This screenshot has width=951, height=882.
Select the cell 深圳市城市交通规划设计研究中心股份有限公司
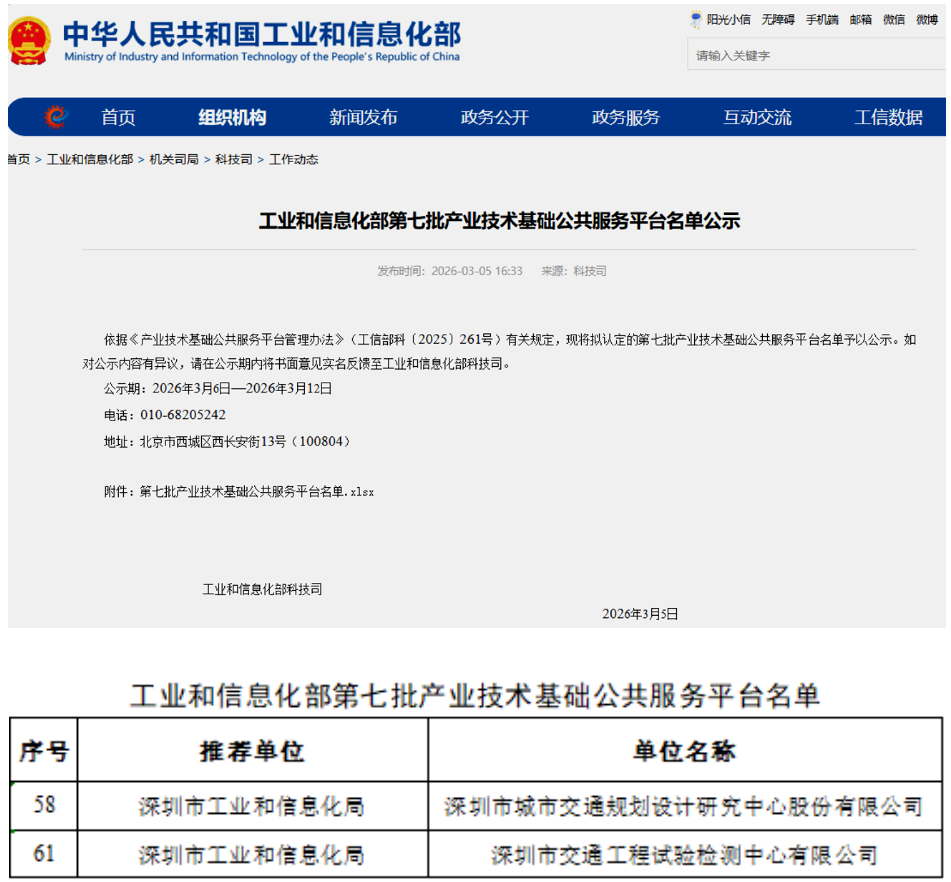click(x=684, y=807)
